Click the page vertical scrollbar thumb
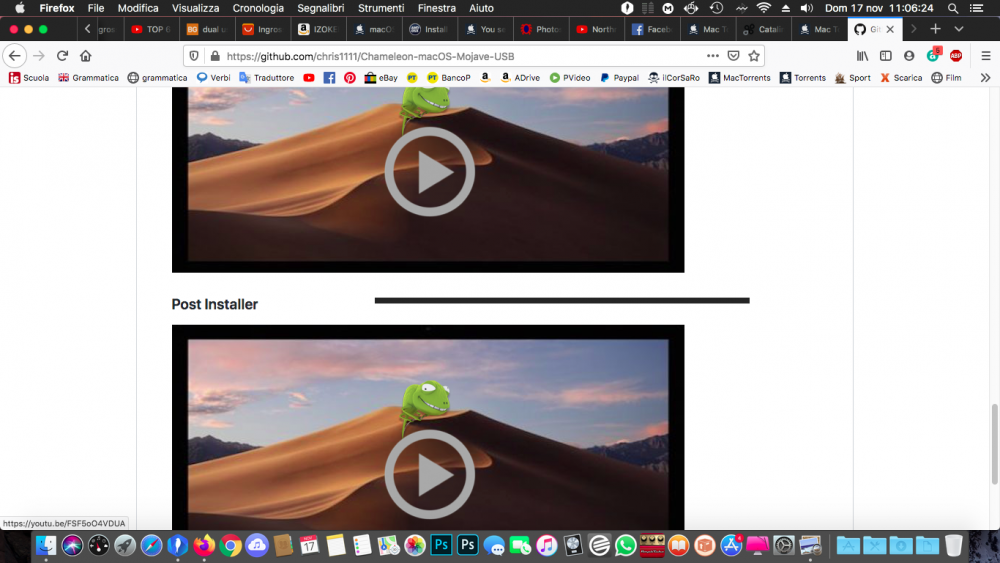This screenshot has height=563, width=1000. click(x=994, y=444)
